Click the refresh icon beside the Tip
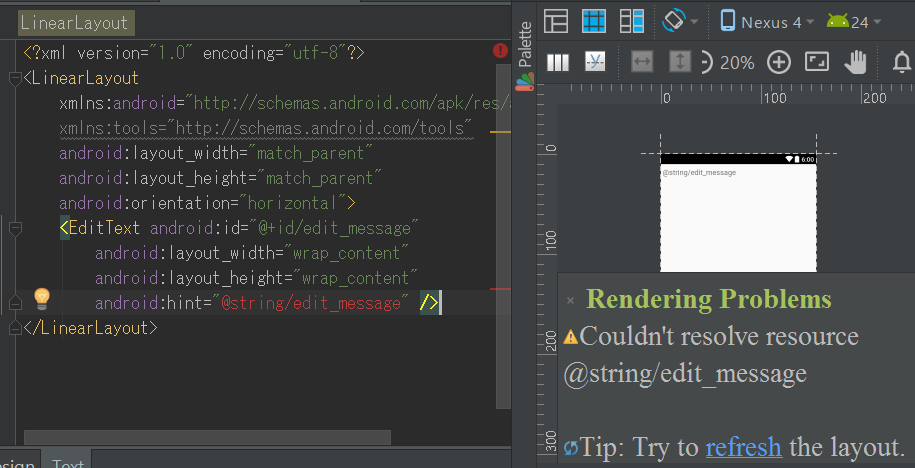 [x=571, y=448]
